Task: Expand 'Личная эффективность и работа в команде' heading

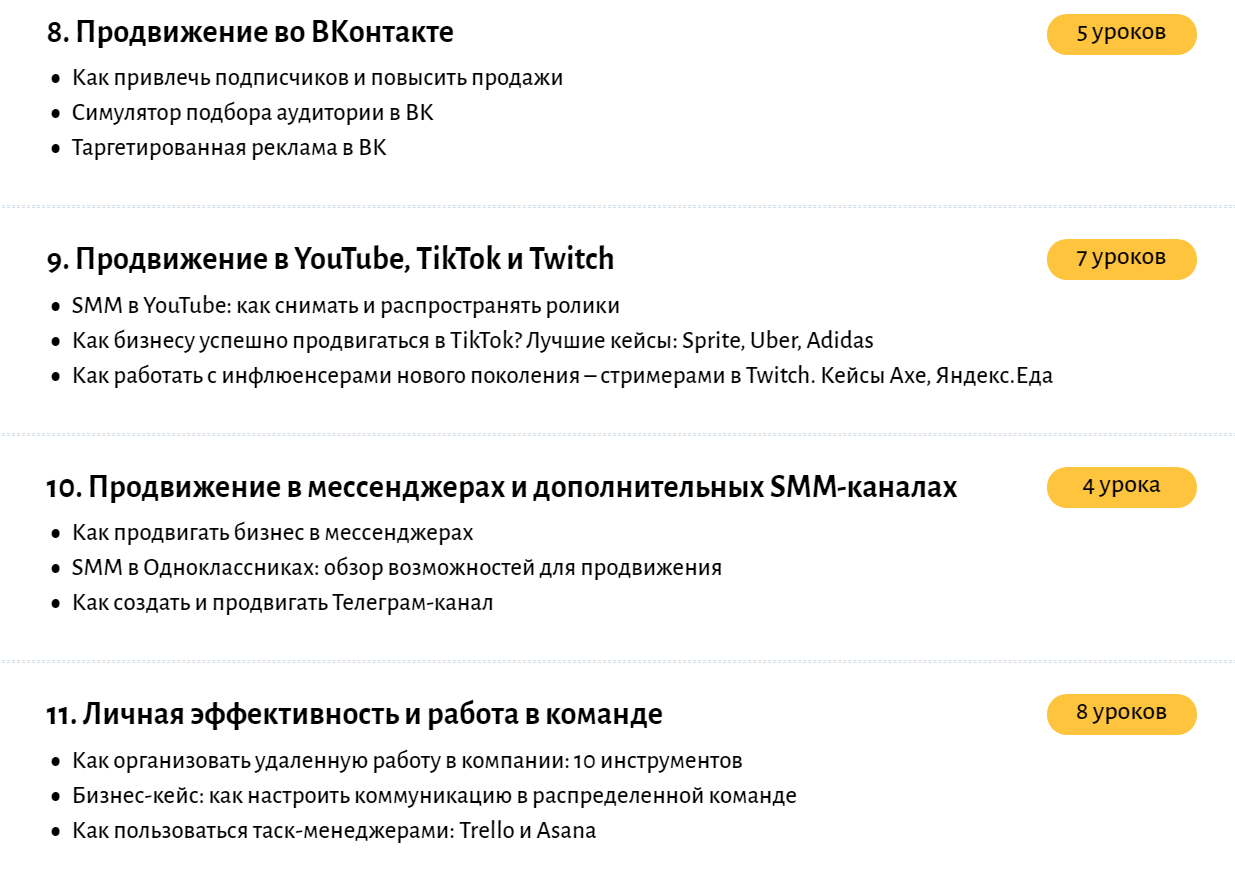Action: coord(354,715)
